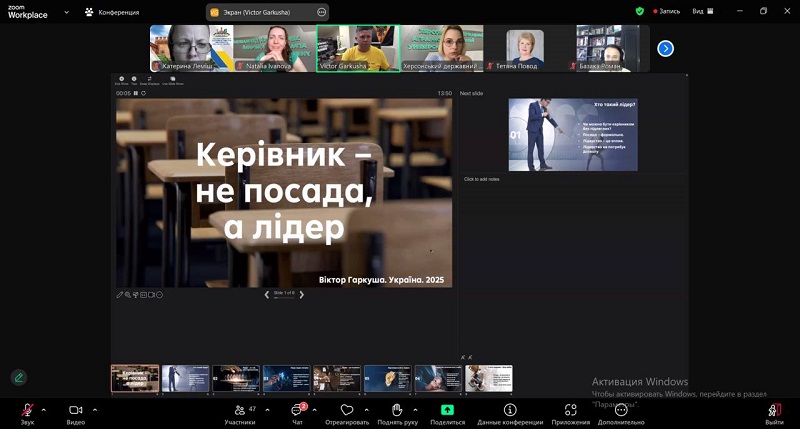Viewport: 800px width, 429px height.
Task: Click the green Поделиться share screen button
Action: click(447, 410)
